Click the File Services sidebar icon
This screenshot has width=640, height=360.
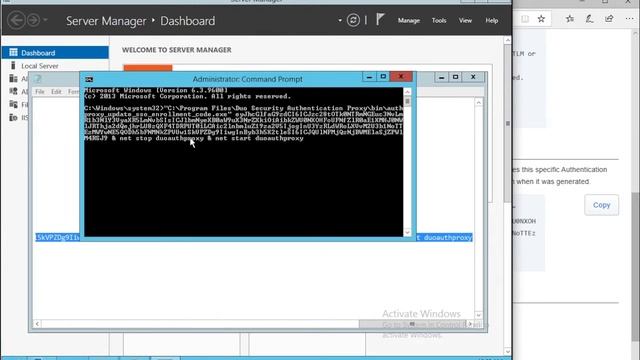click(13, 104)
